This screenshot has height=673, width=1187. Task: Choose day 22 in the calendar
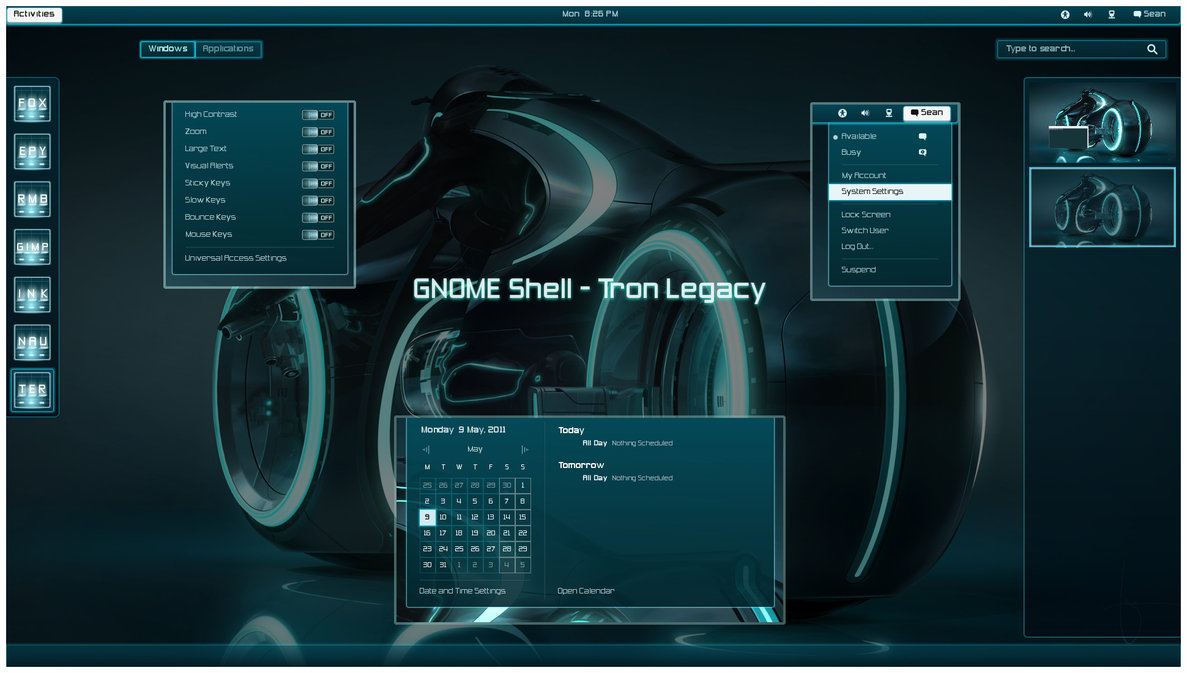click(x=522, y=533)
